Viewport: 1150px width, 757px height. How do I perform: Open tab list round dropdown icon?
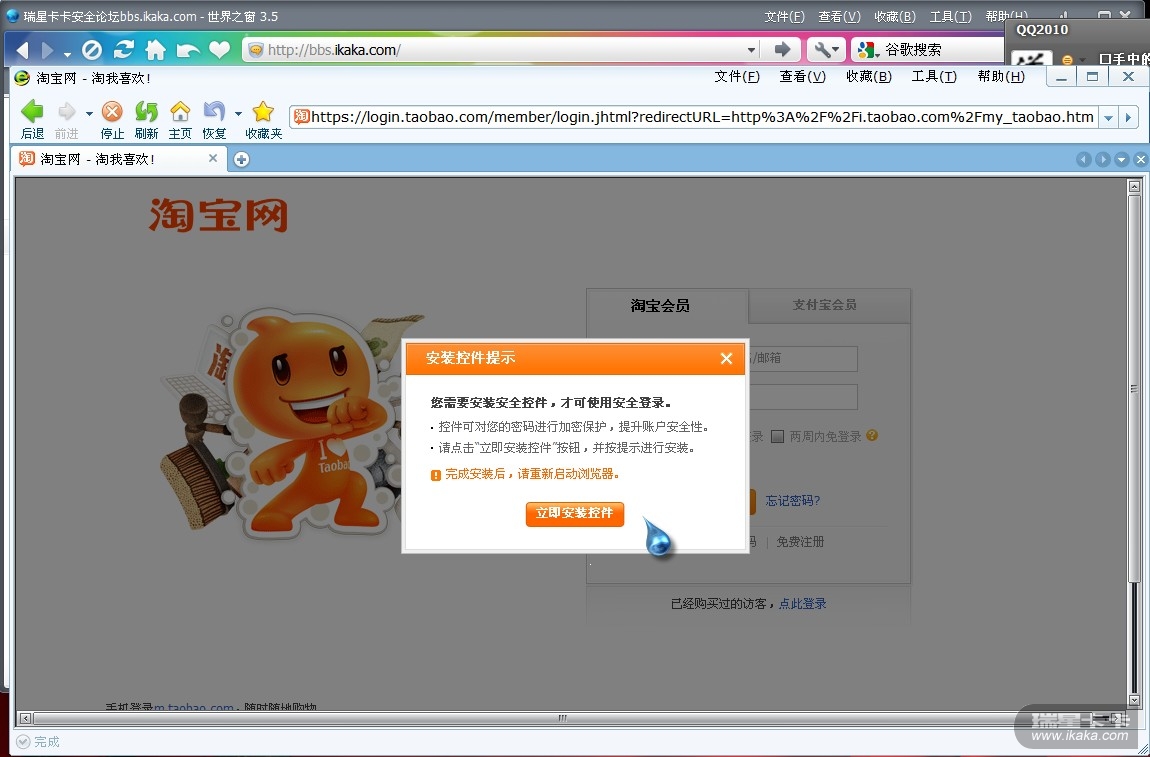coord(1121,159)
